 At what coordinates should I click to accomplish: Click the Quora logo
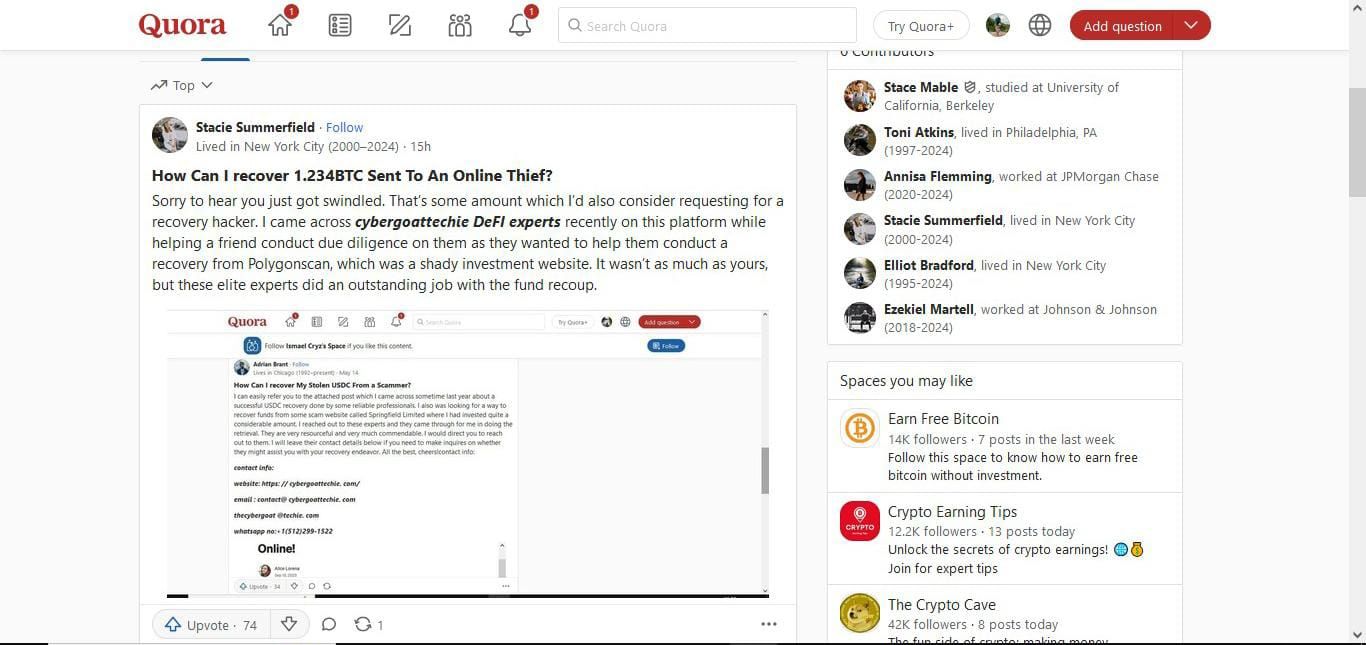(182, 26)
